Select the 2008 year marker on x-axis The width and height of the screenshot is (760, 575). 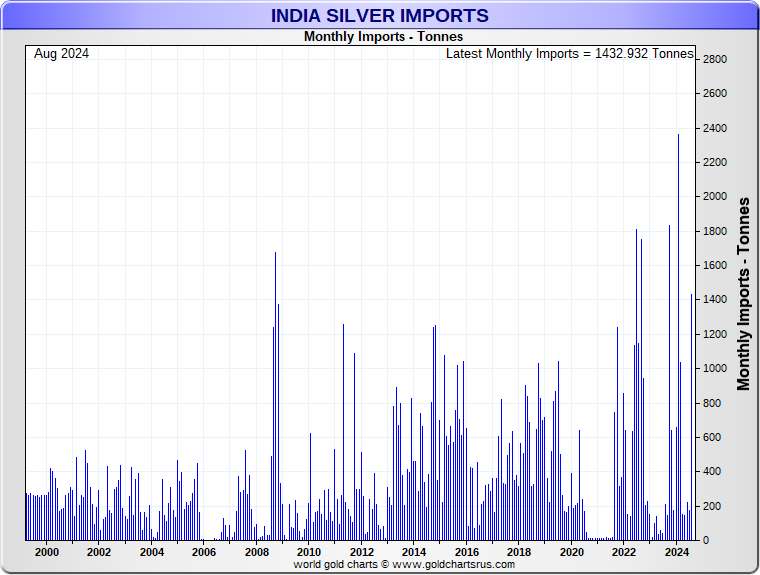257,552
